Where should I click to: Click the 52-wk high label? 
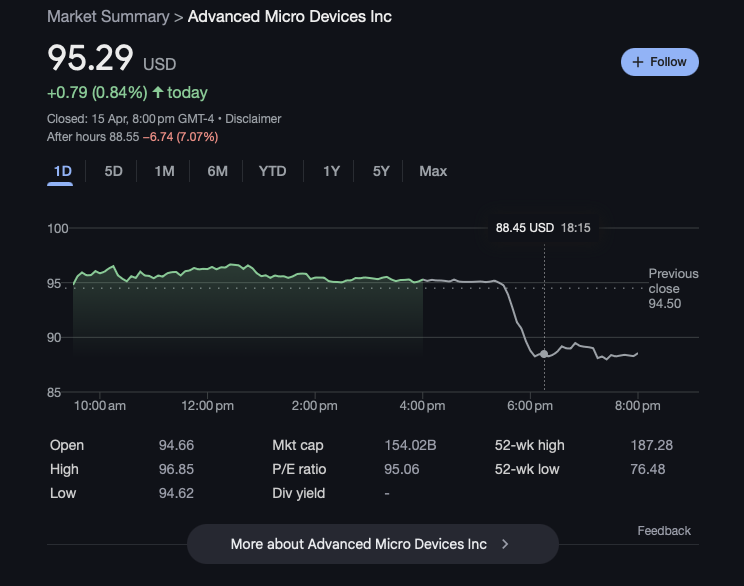pyautogui.click(x=530, y=445)
